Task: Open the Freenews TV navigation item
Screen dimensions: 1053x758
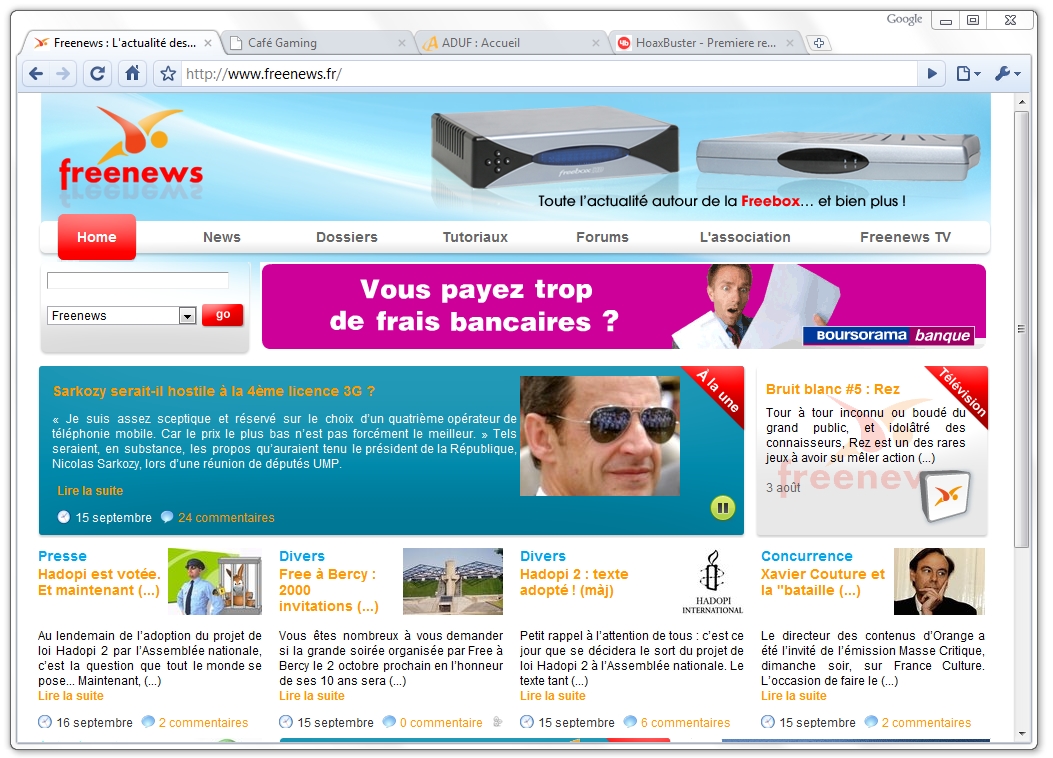Action: click(905, 237)
